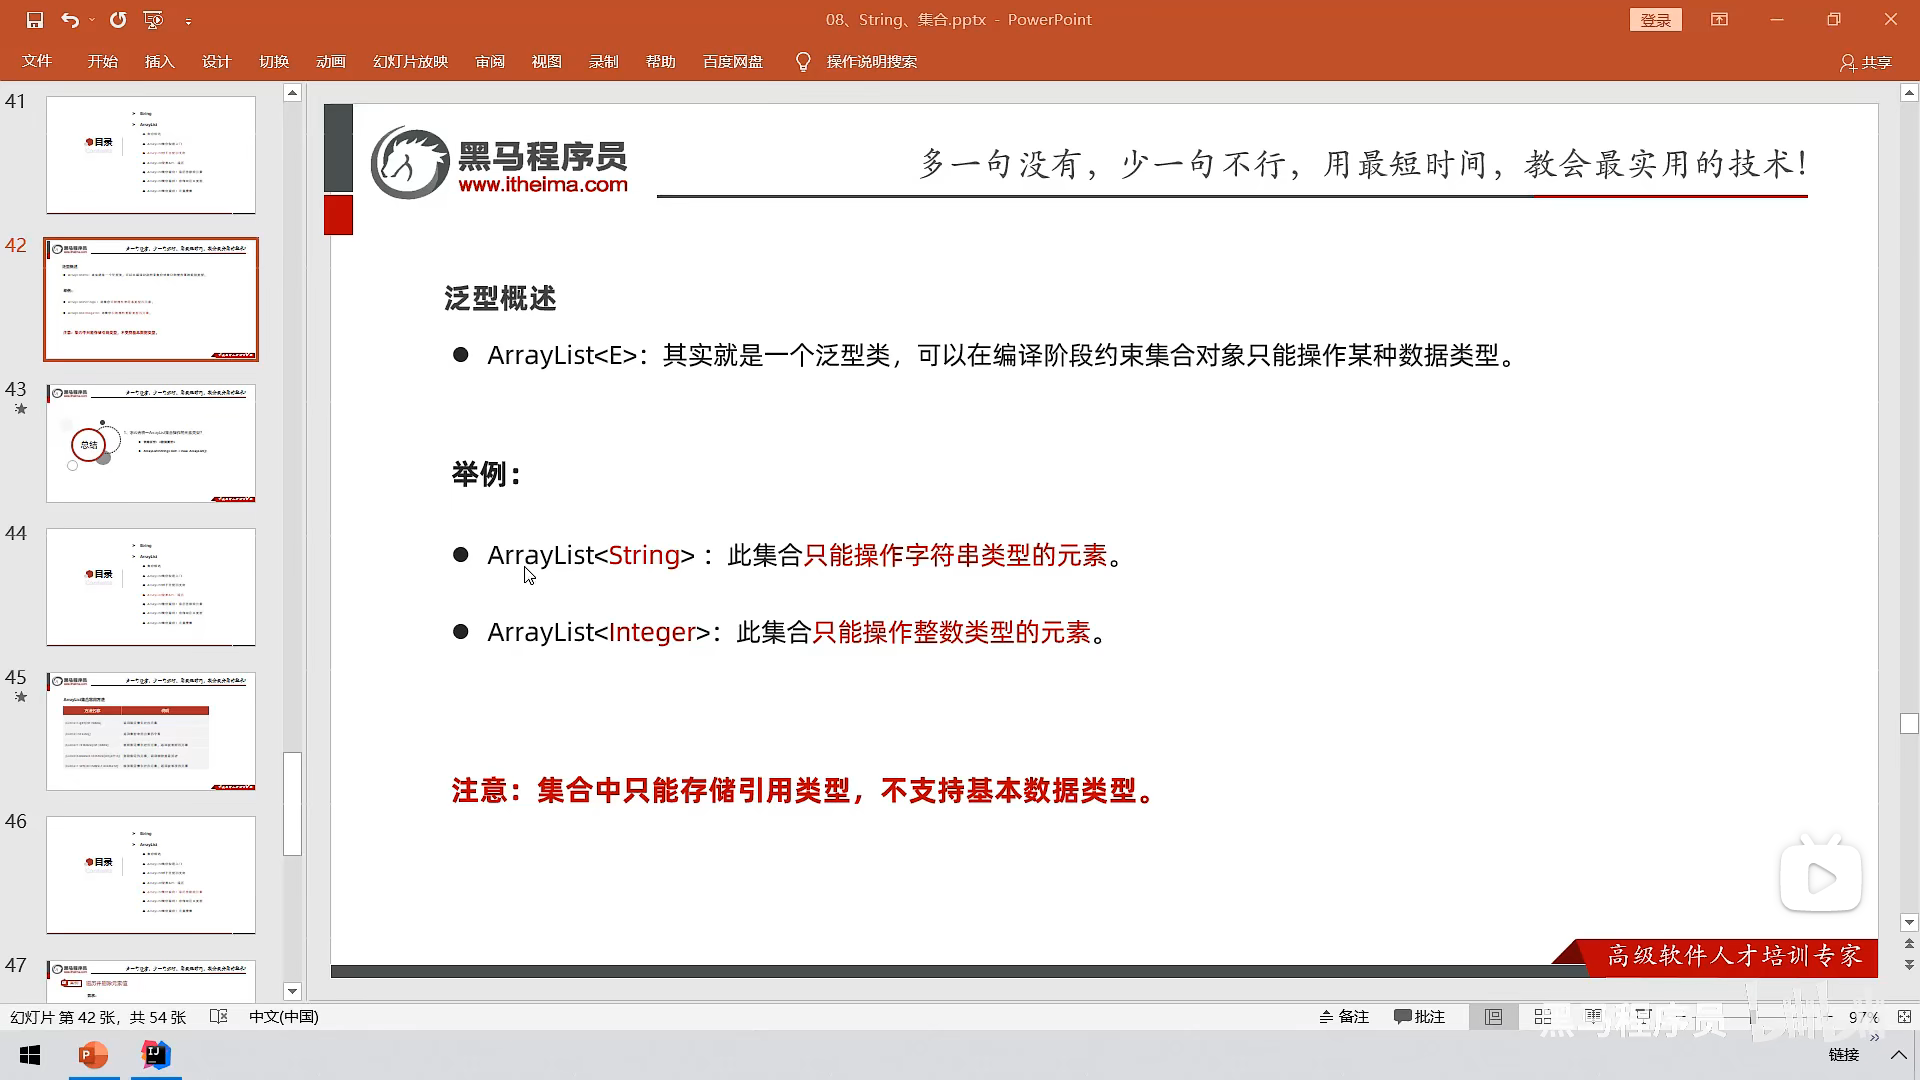Expand the undo history dropdown arrow
Screen dimensions: 1920x1080
92,20
